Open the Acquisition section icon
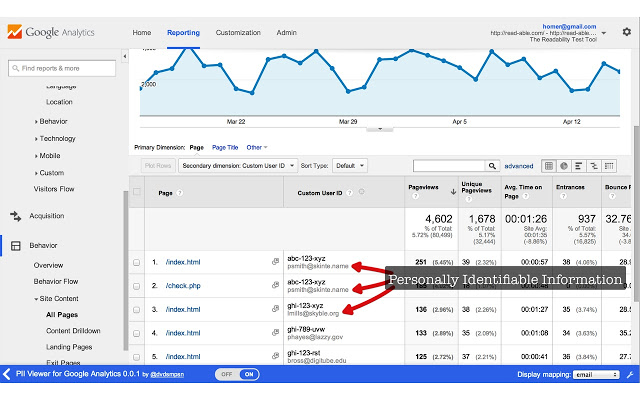The image size is (640, 400). coord(16,216)
